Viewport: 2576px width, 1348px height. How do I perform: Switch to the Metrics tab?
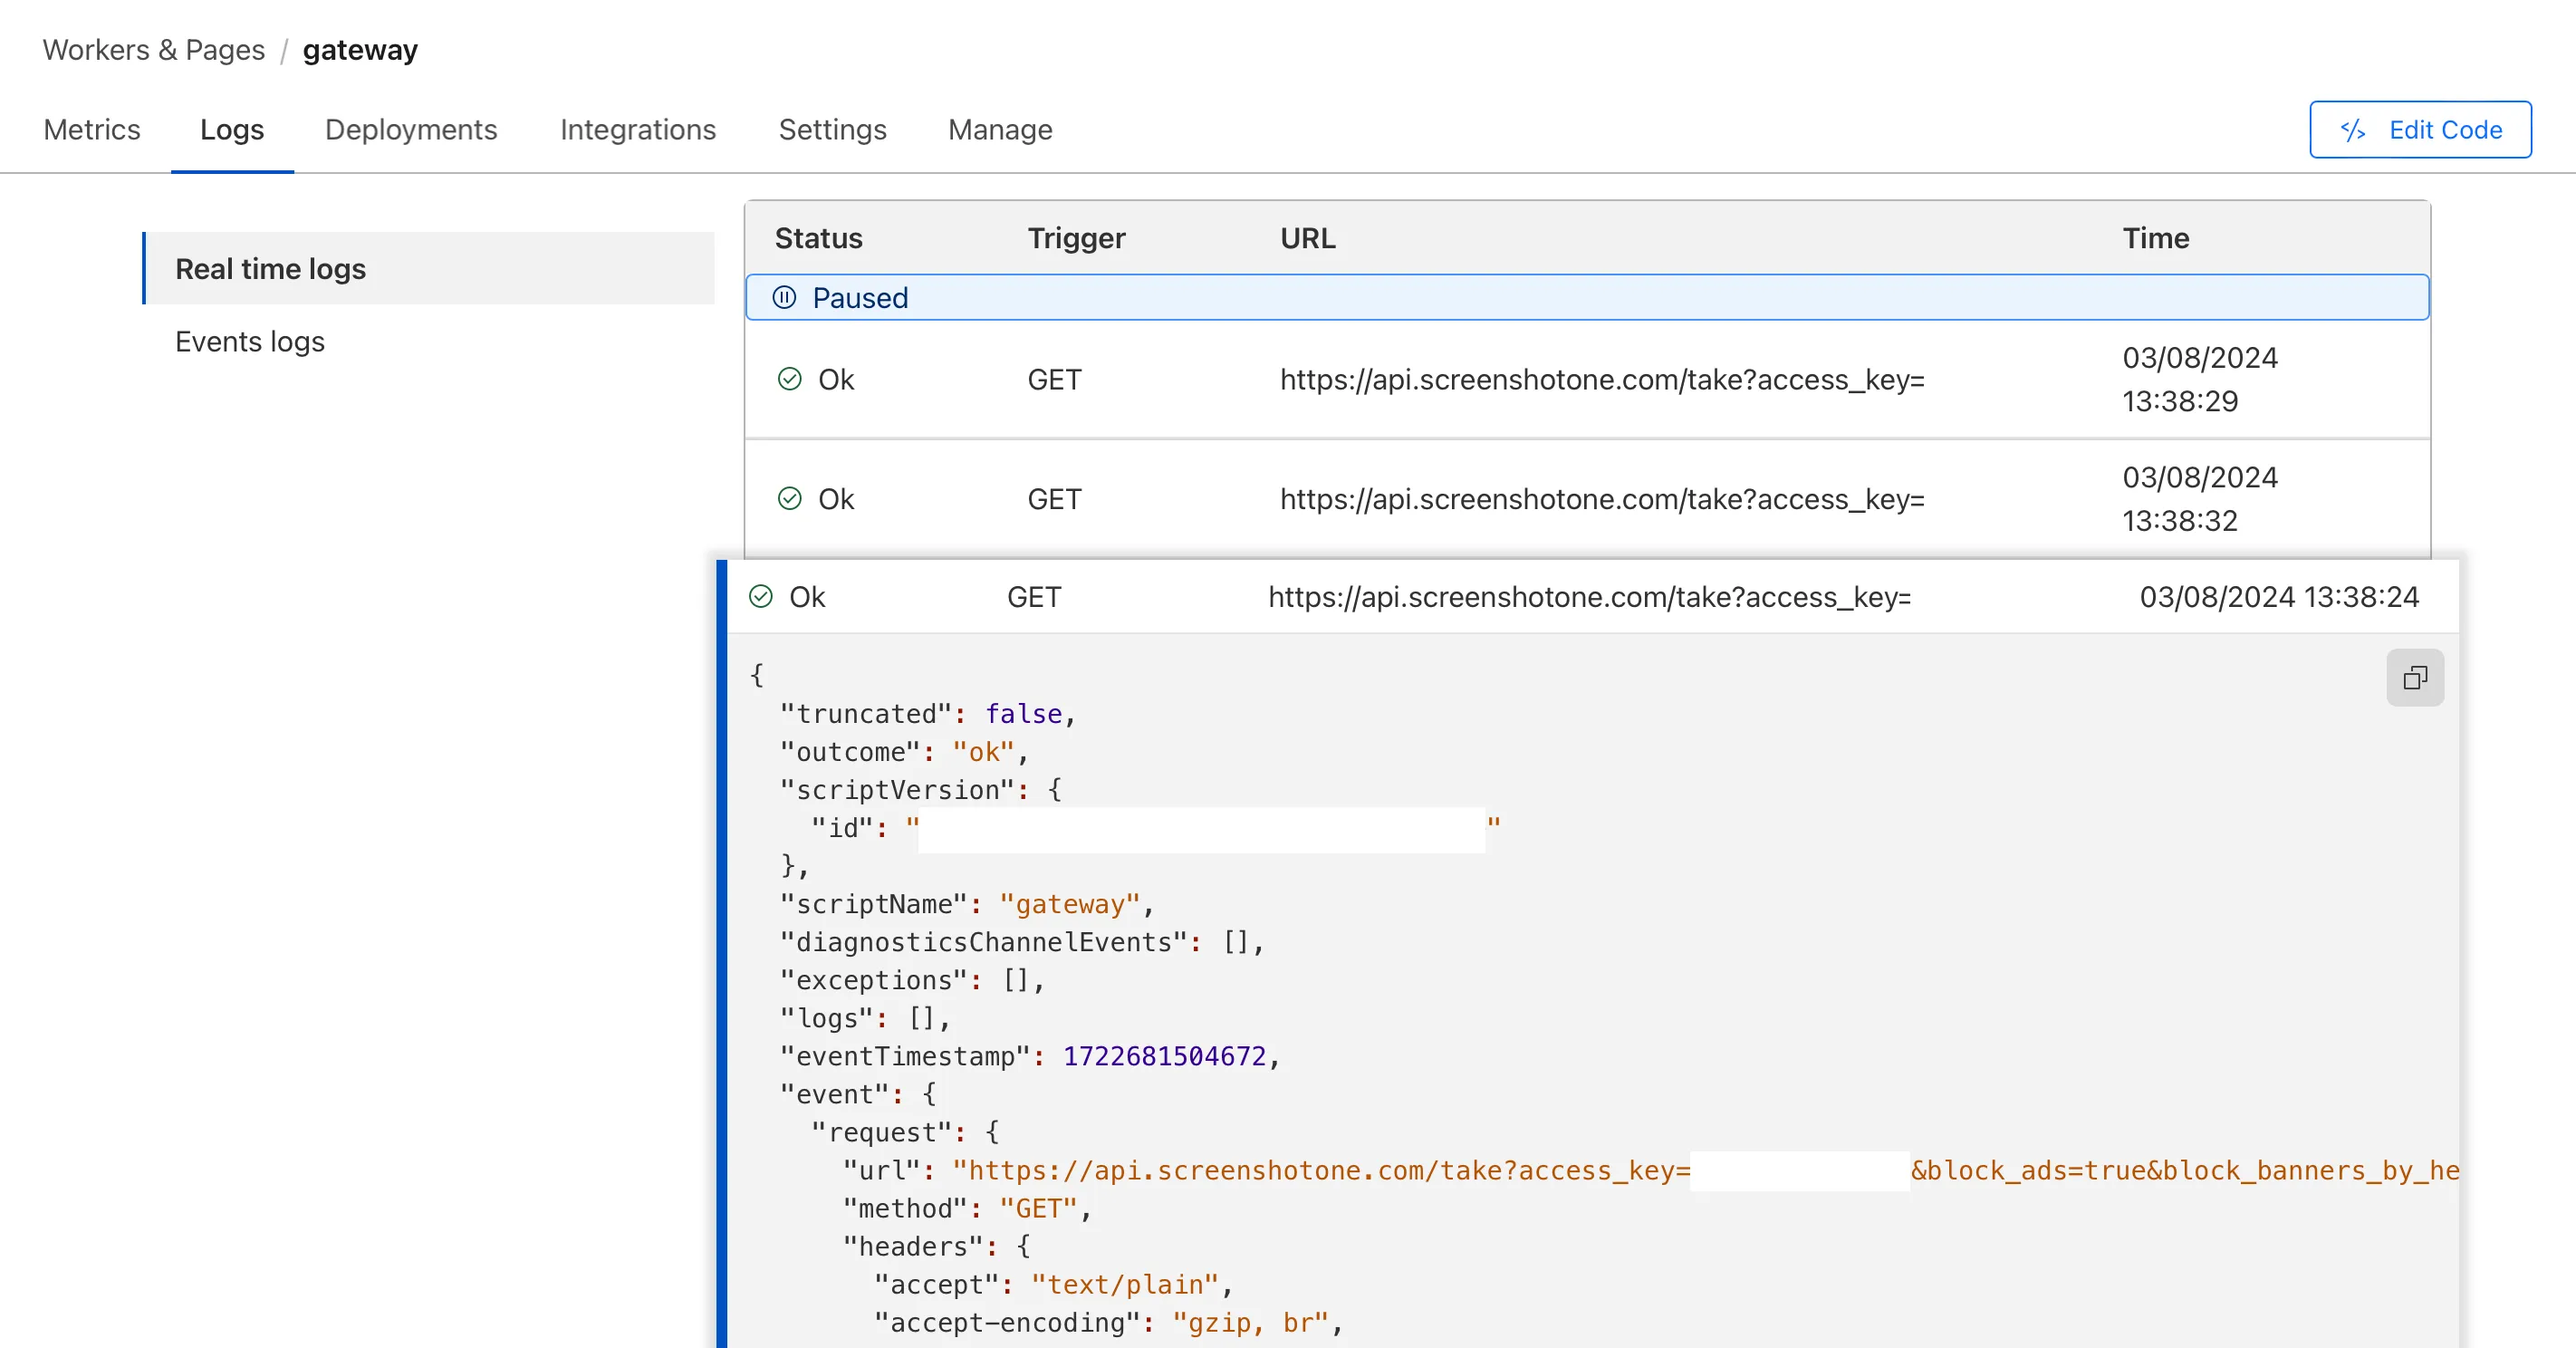coord(92,130)
